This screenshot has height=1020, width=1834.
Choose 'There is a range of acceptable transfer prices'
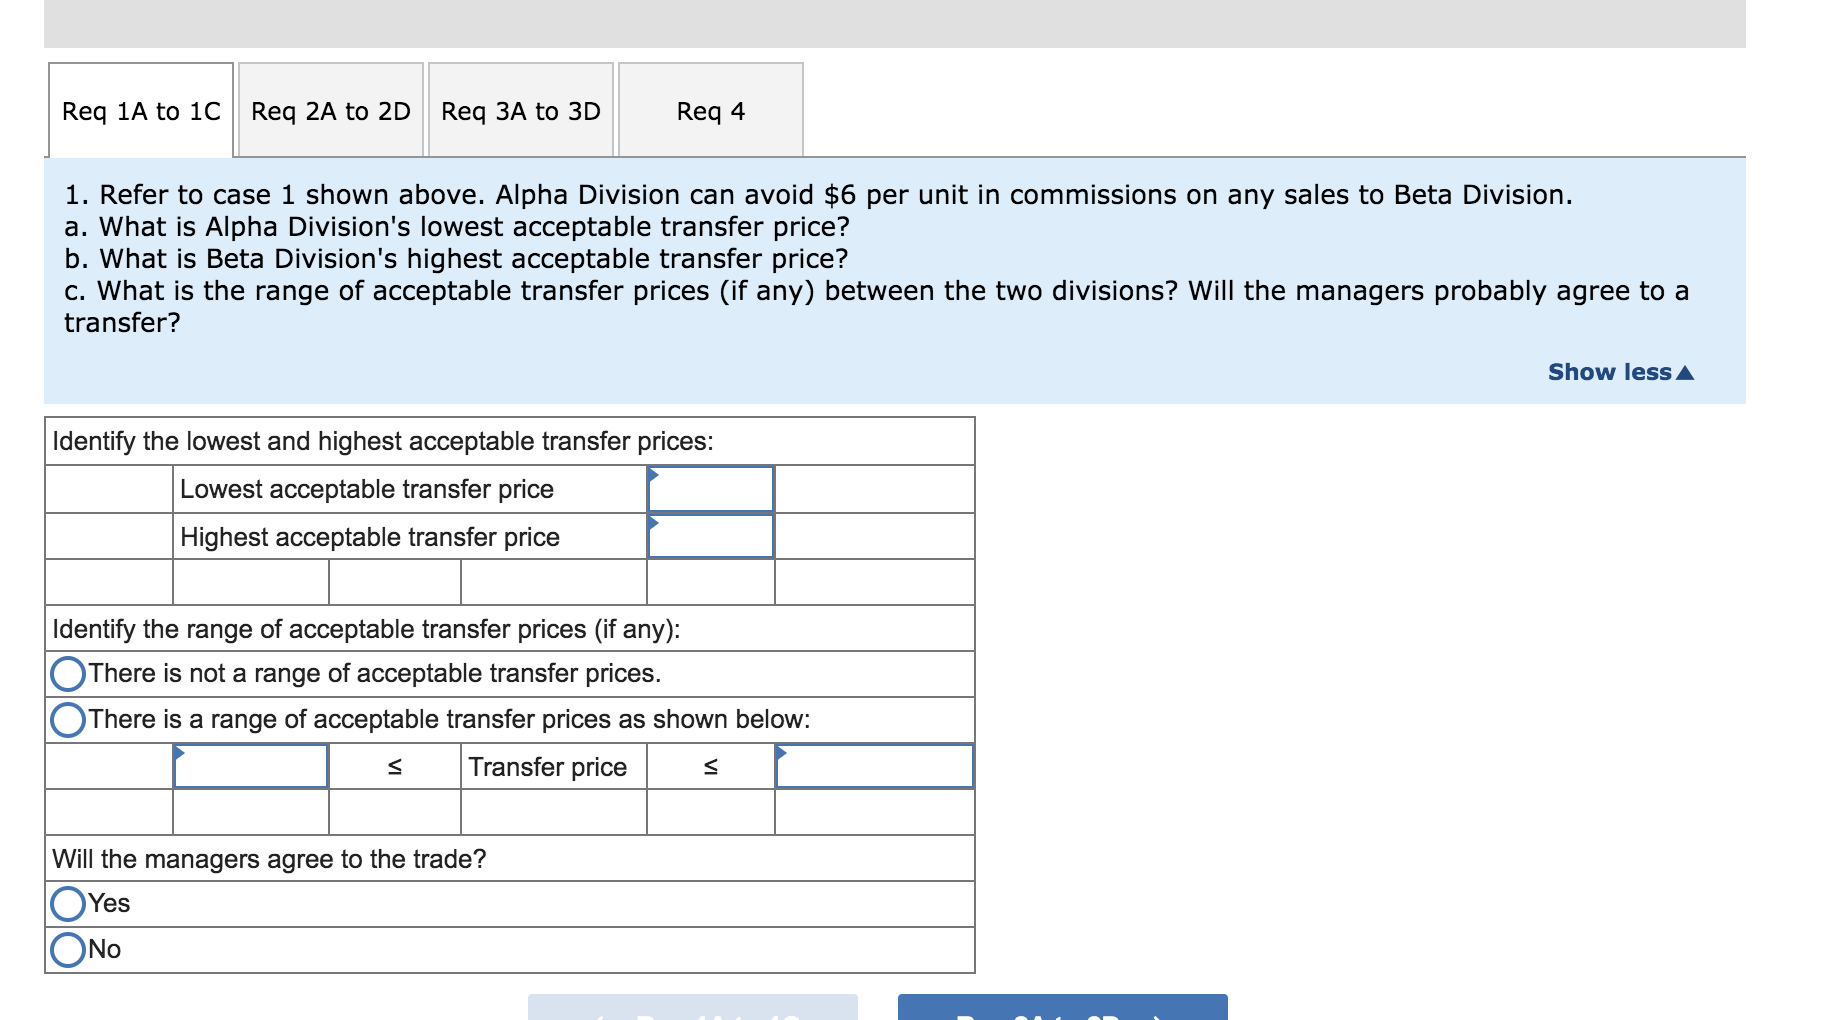coord(66,719)
